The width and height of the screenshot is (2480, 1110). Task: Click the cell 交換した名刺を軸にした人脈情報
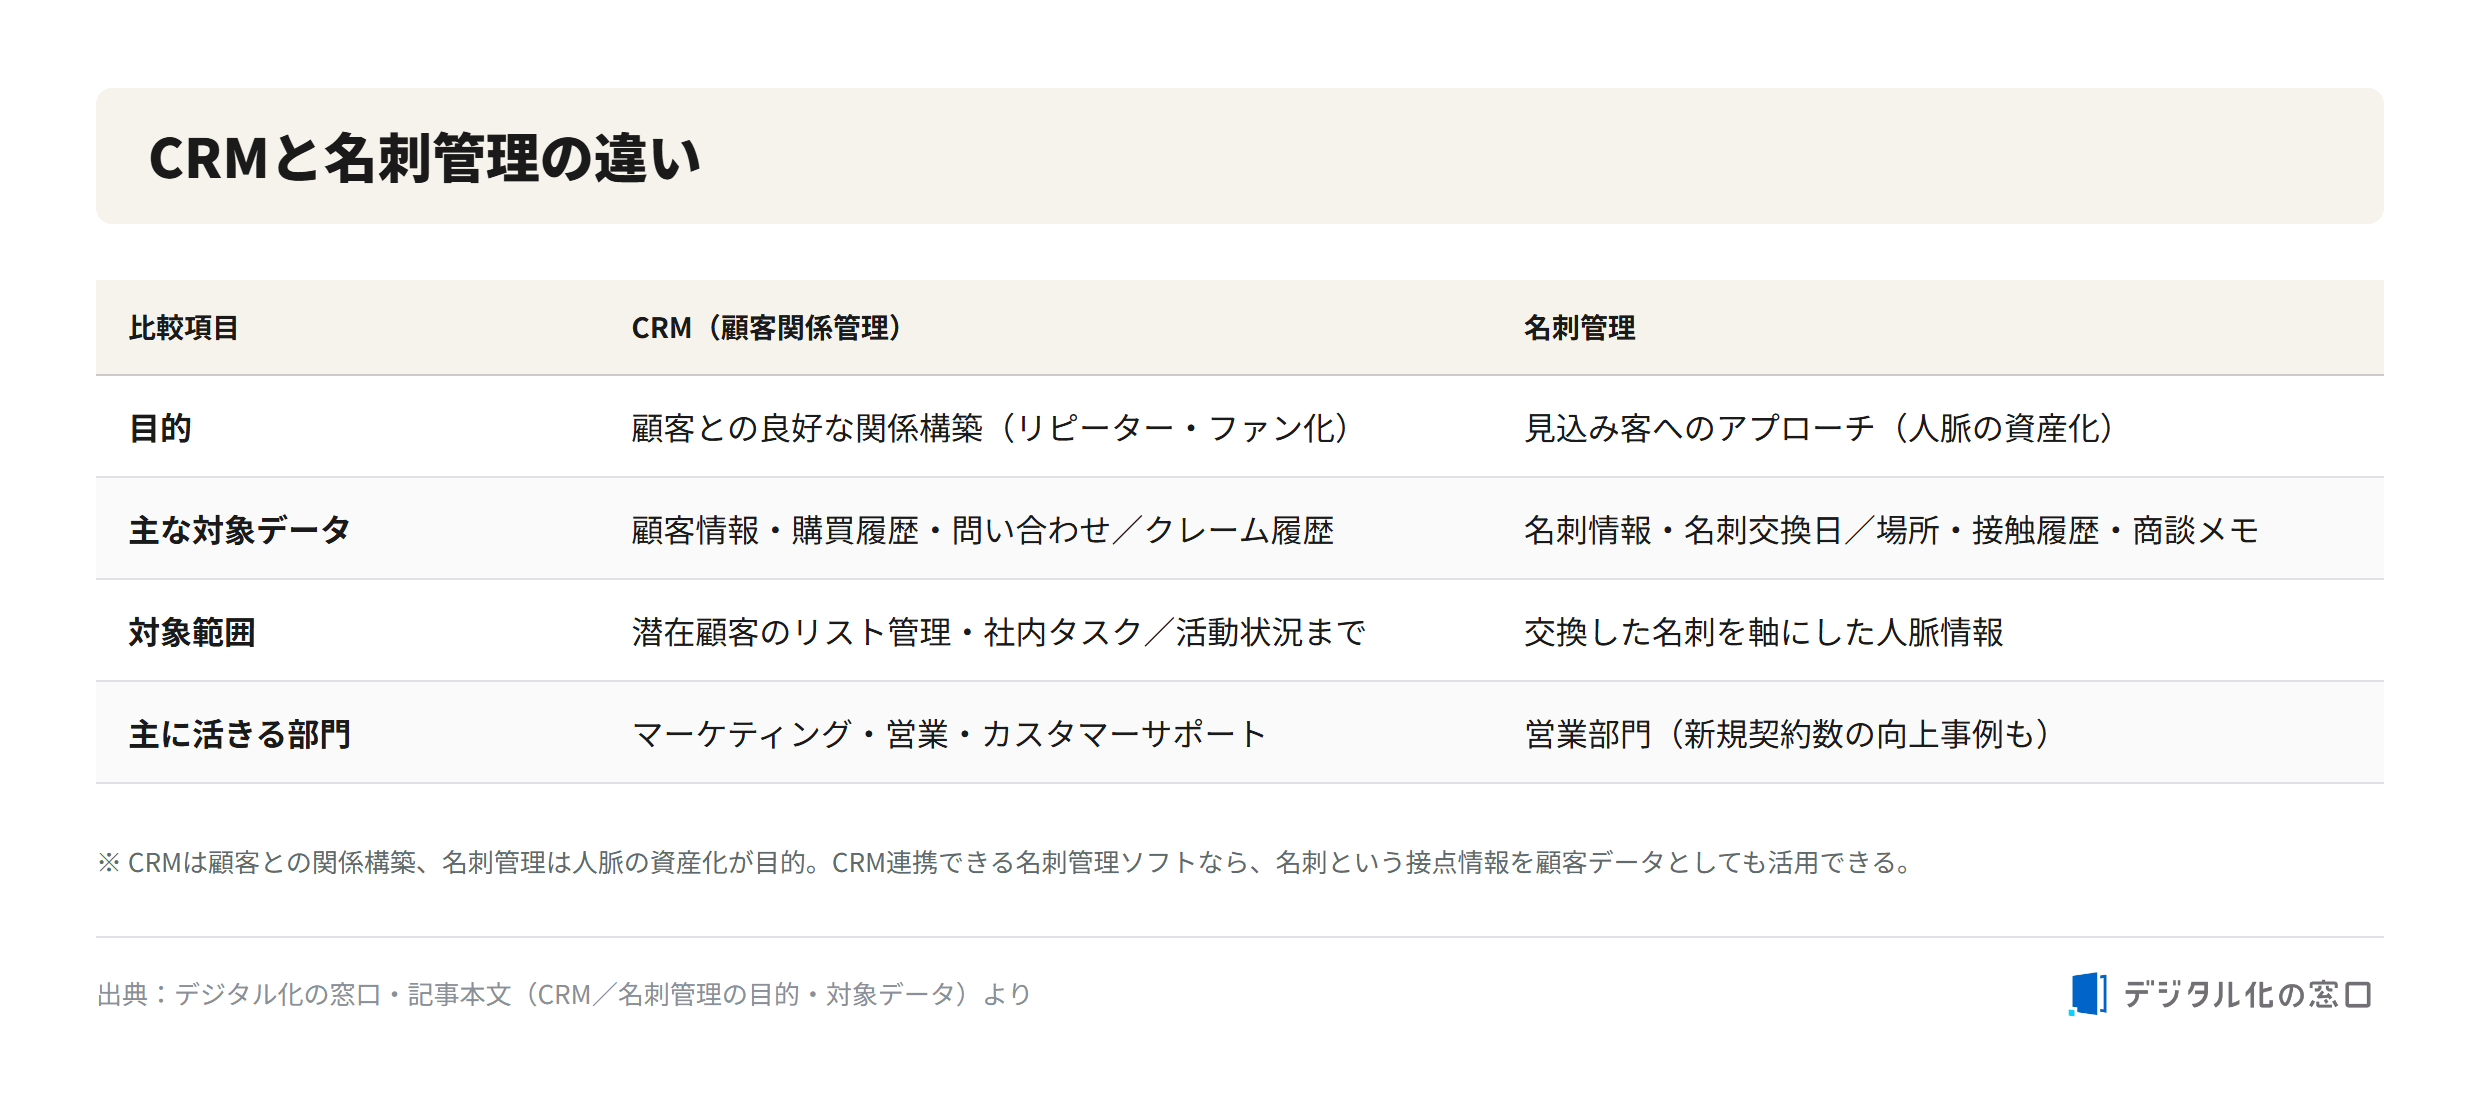coord(1764,632)
